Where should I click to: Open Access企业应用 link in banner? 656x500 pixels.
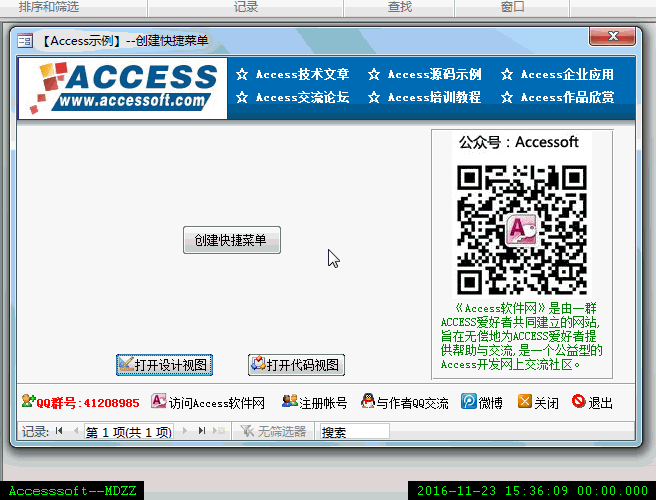(567, 74)
